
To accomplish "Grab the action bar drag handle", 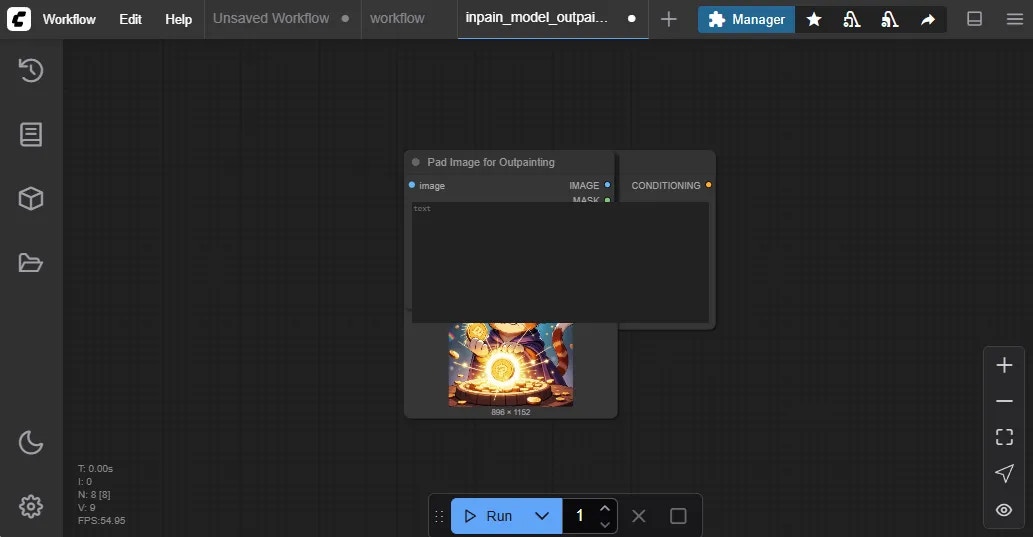I will pyautogui.click(x=439, y=517).
